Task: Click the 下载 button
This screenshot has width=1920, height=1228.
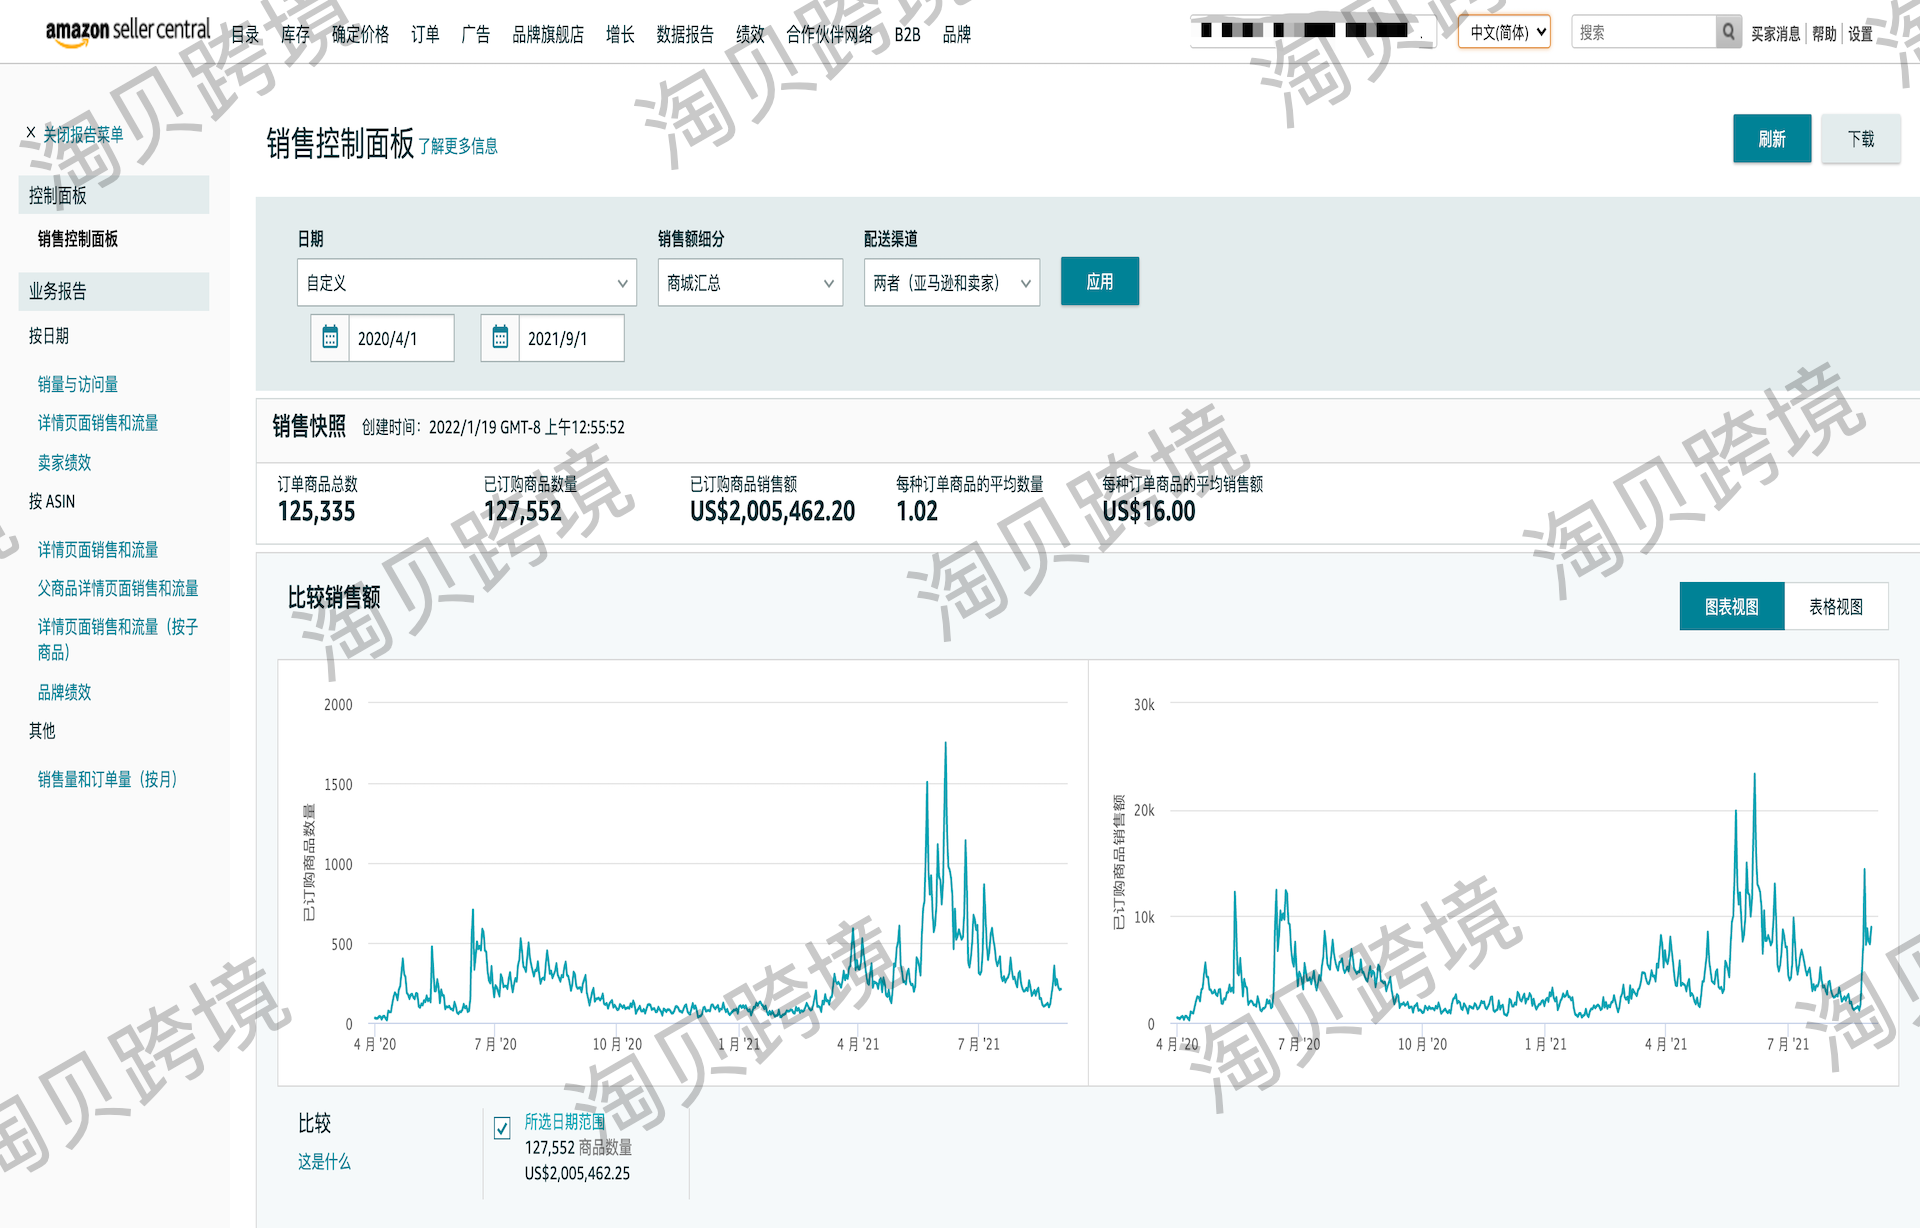Action: tap(1860, 139)
